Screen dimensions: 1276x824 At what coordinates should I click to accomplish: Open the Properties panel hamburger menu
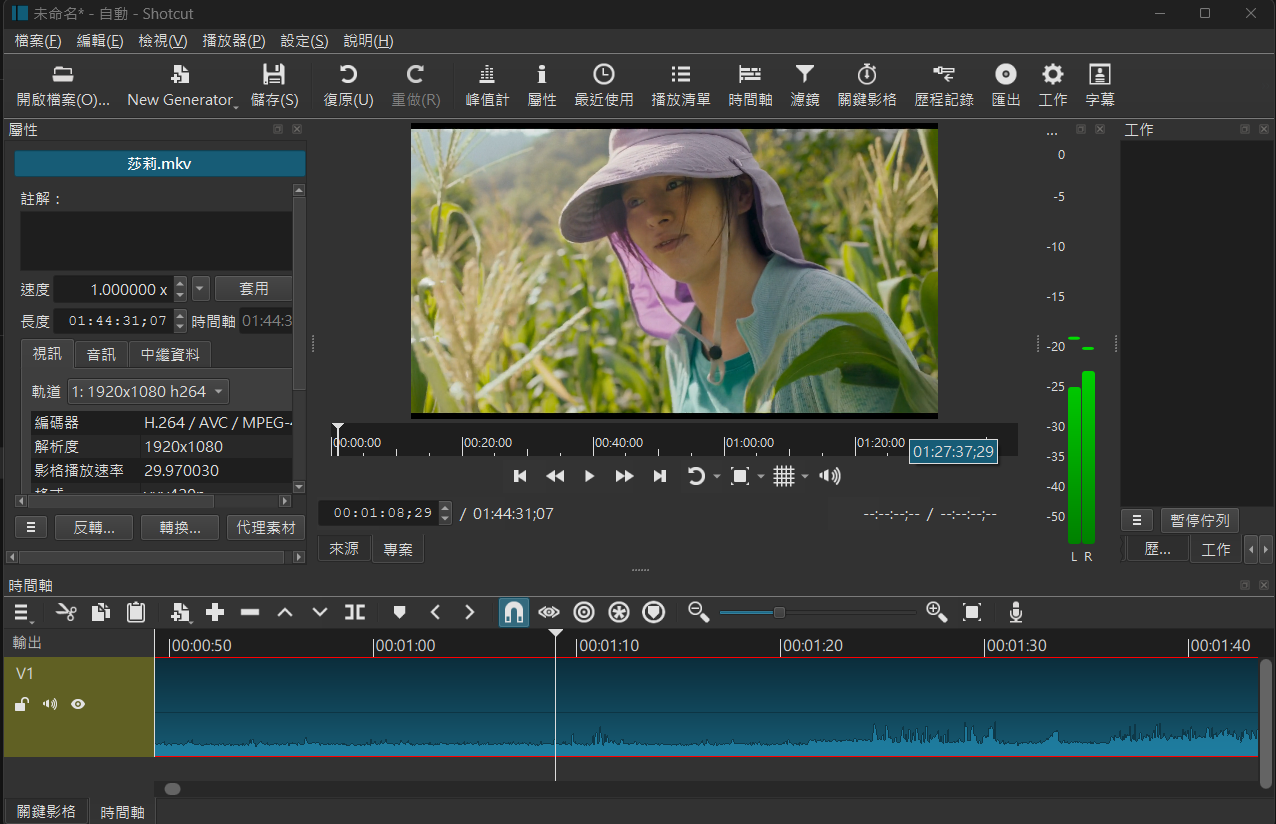[31, 527]
